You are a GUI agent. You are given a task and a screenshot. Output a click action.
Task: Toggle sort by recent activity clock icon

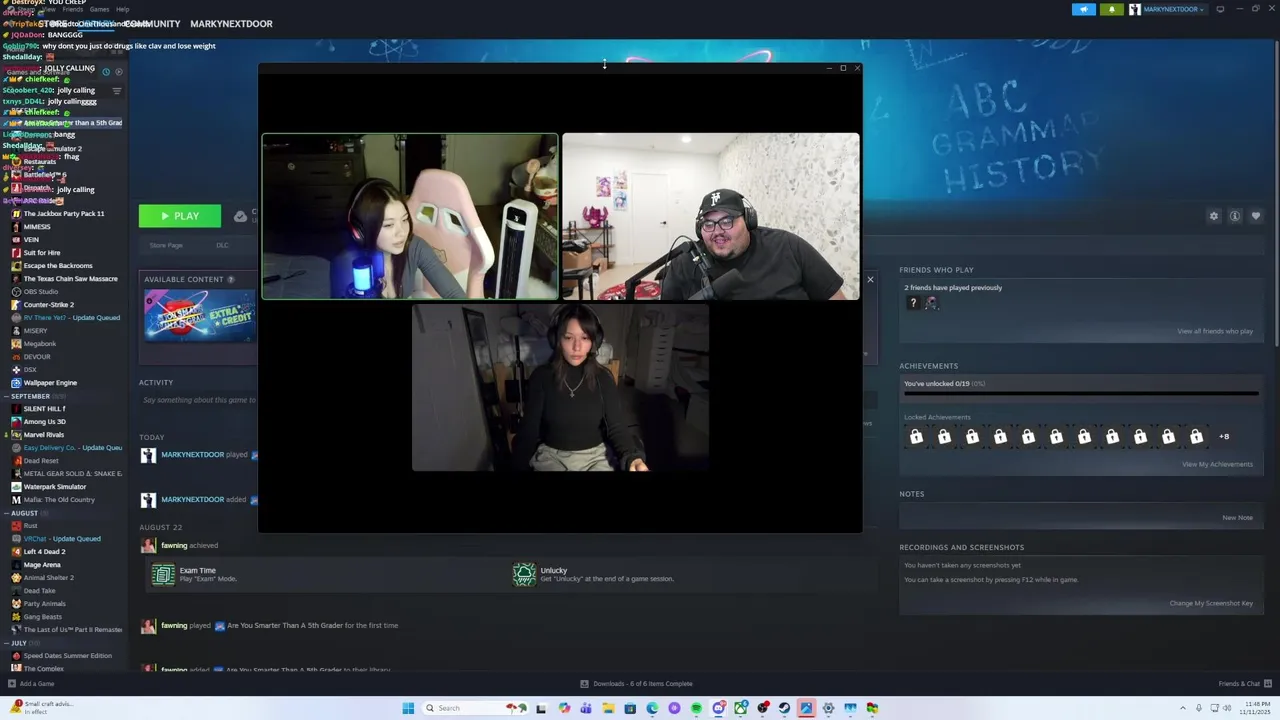(x=106, y=72)
